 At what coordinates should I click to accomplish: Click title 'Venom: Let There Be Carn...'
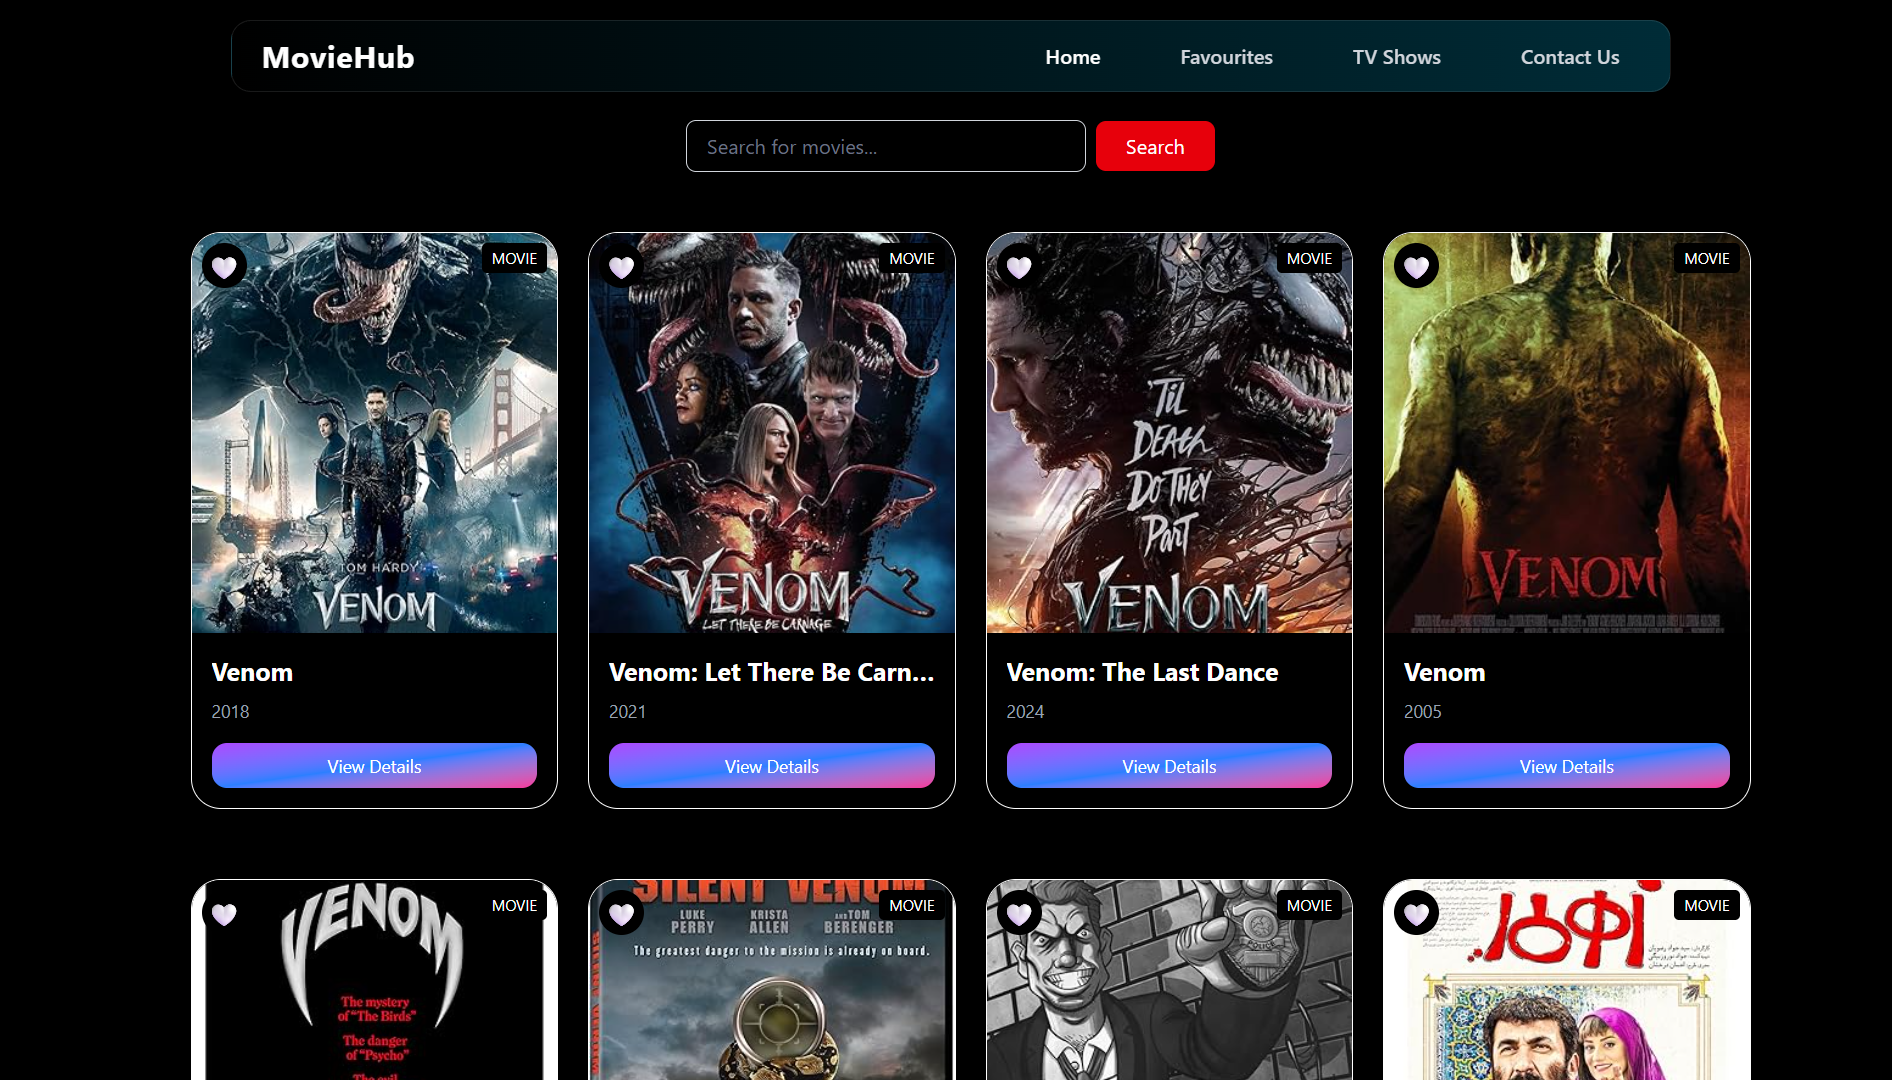[x=771, y=672]
